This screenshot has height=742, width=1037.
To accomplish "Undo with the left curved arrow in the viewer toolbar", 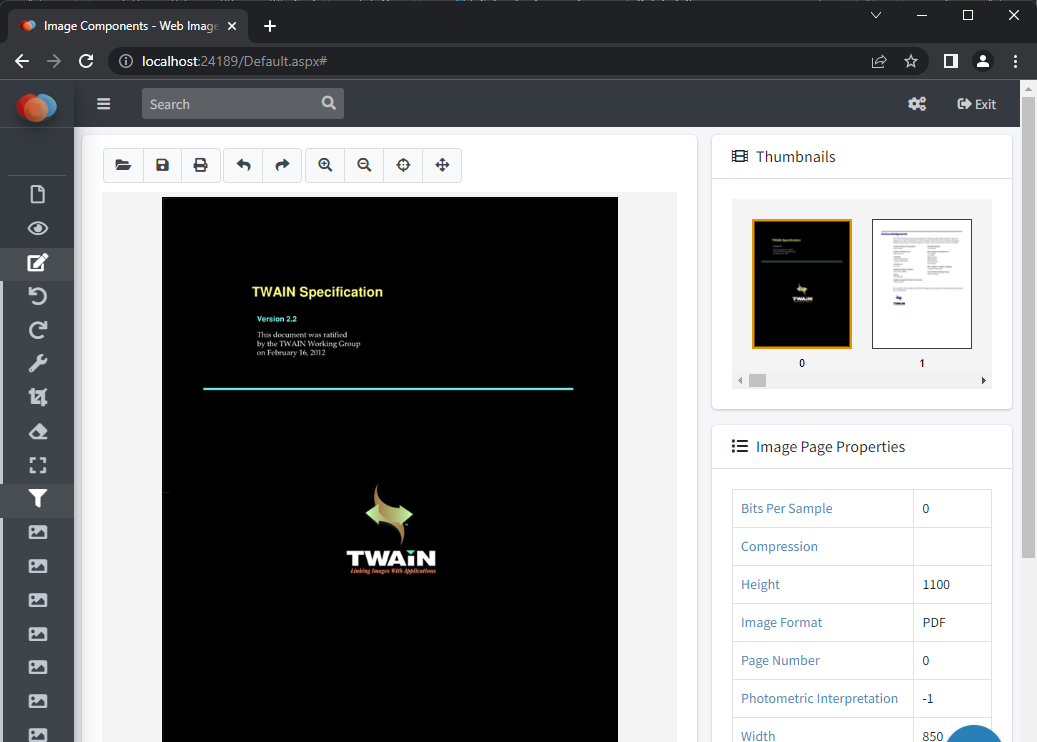I will click(x=243, y=165).
